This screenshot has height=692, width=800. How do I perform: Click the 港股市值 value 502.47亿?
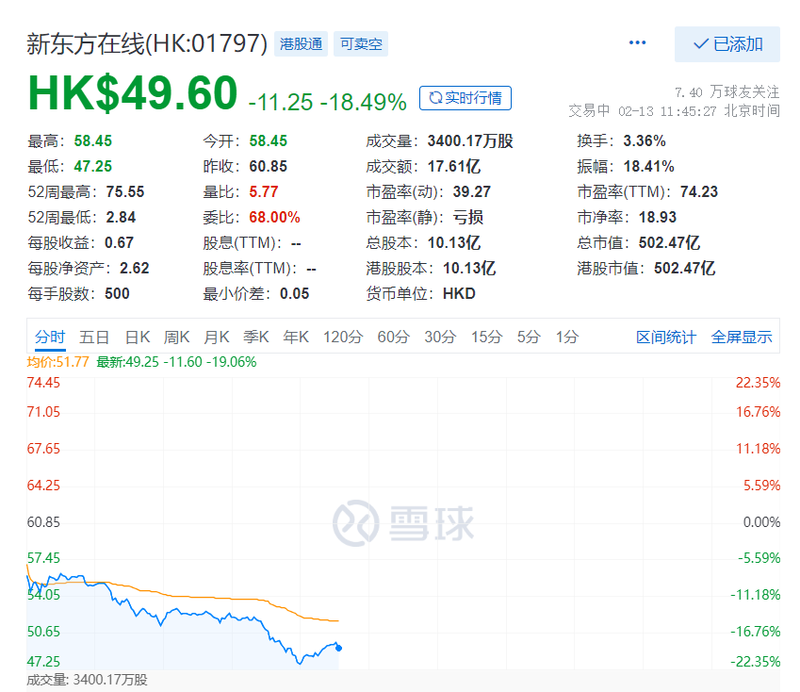pyautogui.click(x=685, y=268)
